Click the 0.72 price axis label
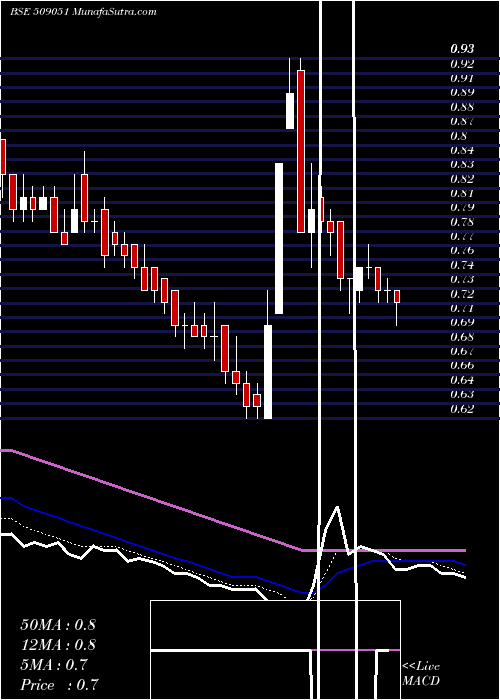This screenshot has width=500, height=700. pos(462,293)
